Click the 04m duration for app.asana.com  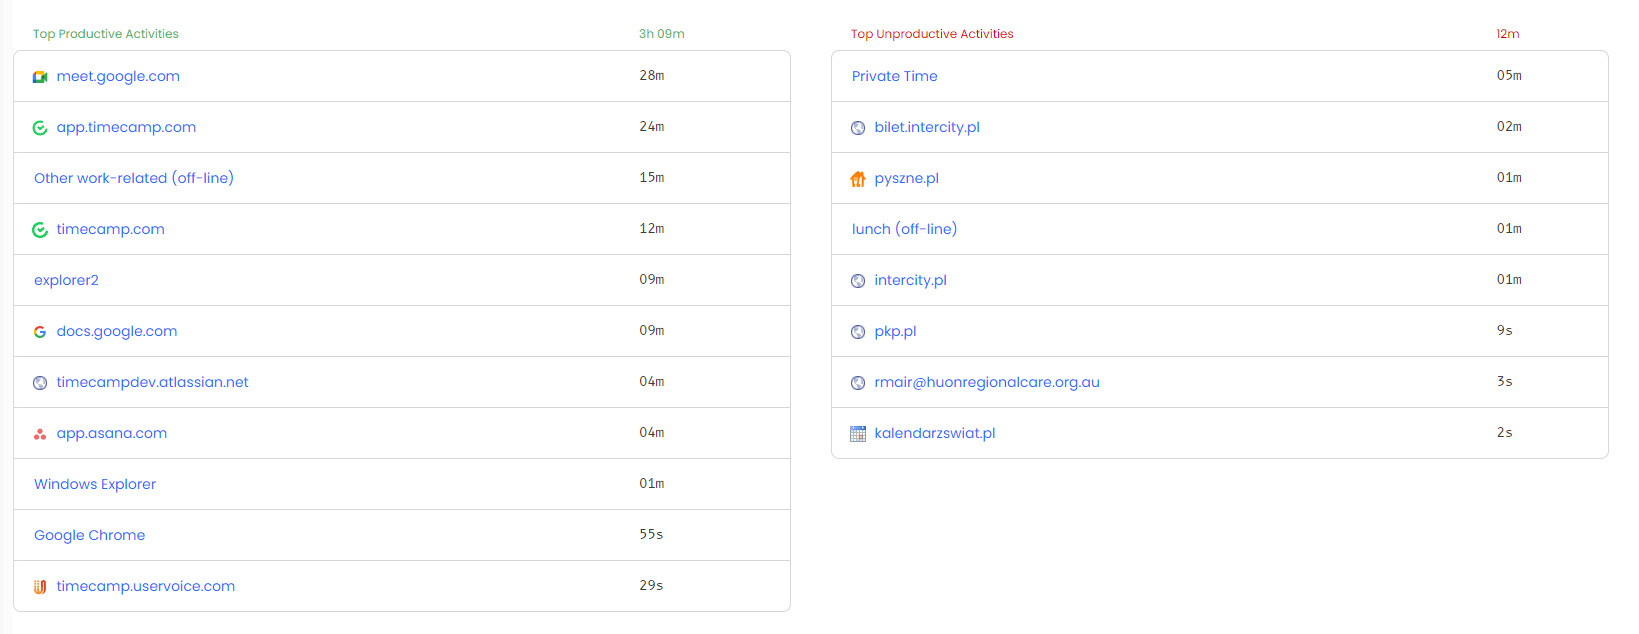(652, 432)
